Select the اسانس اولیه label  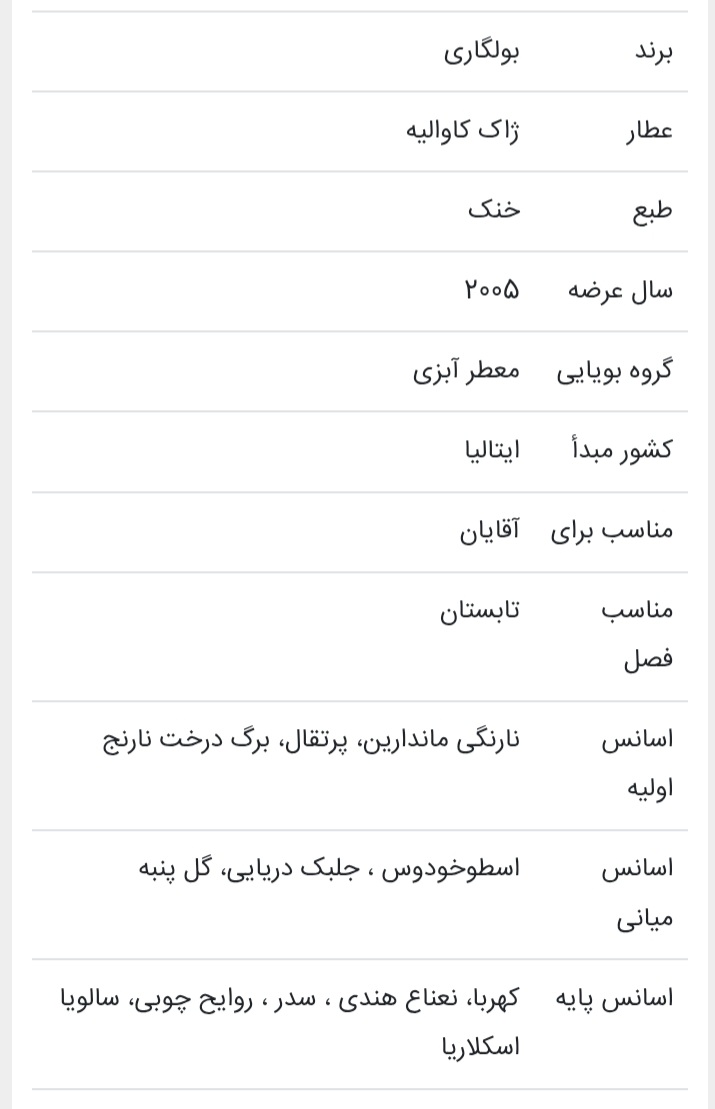click(637, 764)
